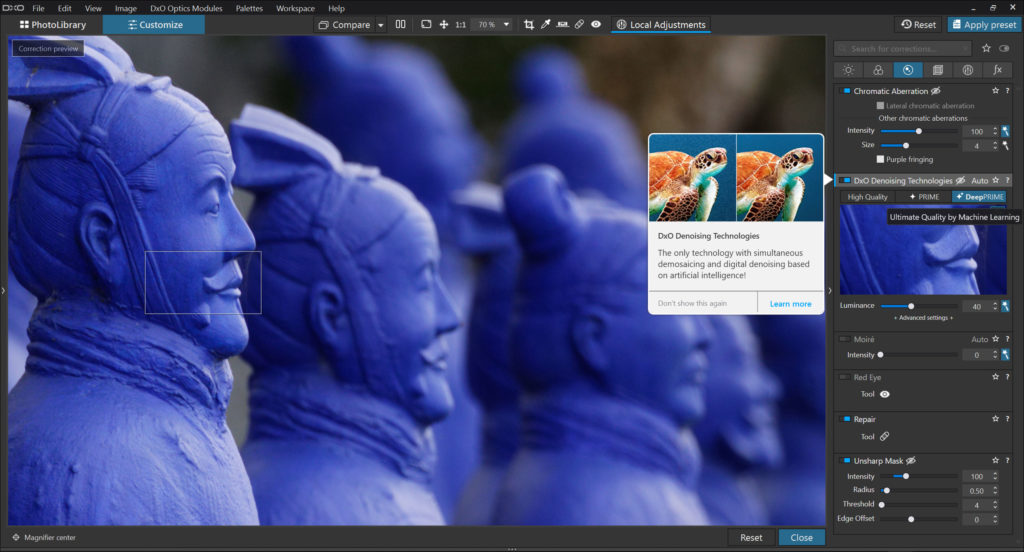The width and height of the screenshot is (1024, 552).
Task: Activate the Horizon leveling tool
Action: pyautogui.click(x=562, y=24)
